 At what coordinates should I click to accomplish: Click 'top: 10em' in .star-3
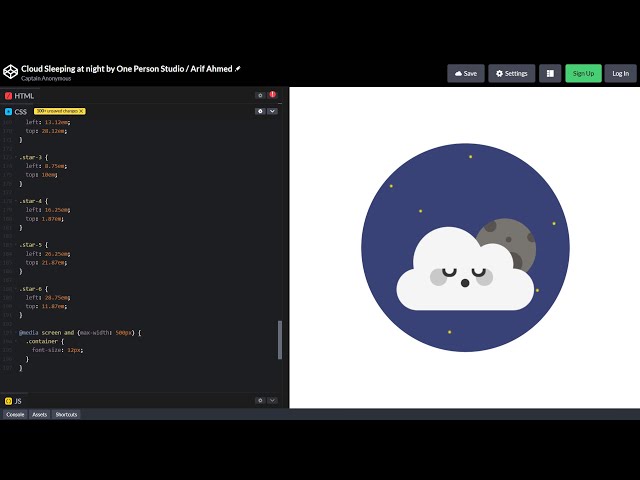42,175
